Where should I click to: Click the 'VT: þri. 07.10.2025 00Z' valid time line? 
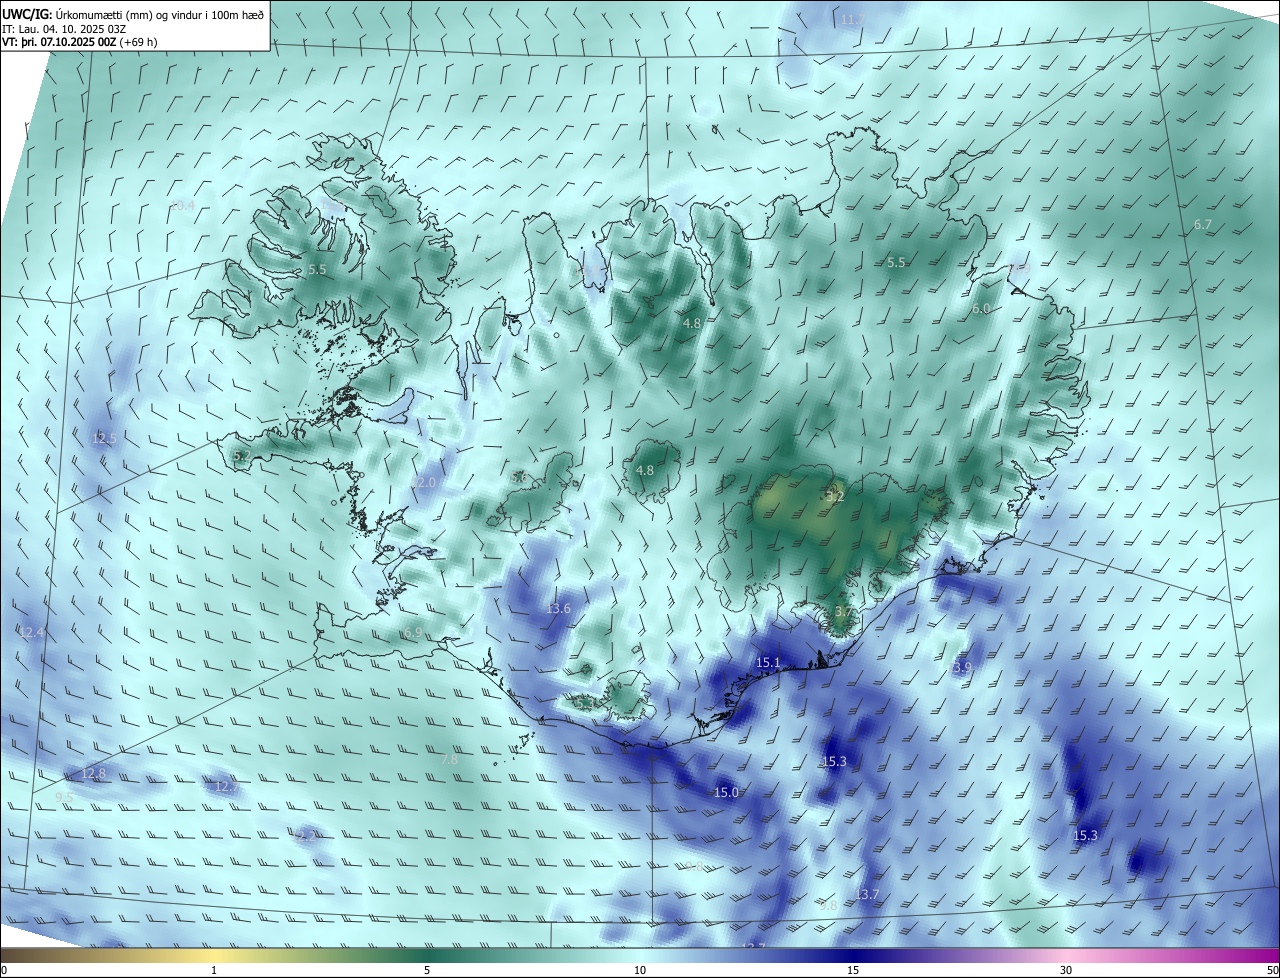tap(59, 42)
